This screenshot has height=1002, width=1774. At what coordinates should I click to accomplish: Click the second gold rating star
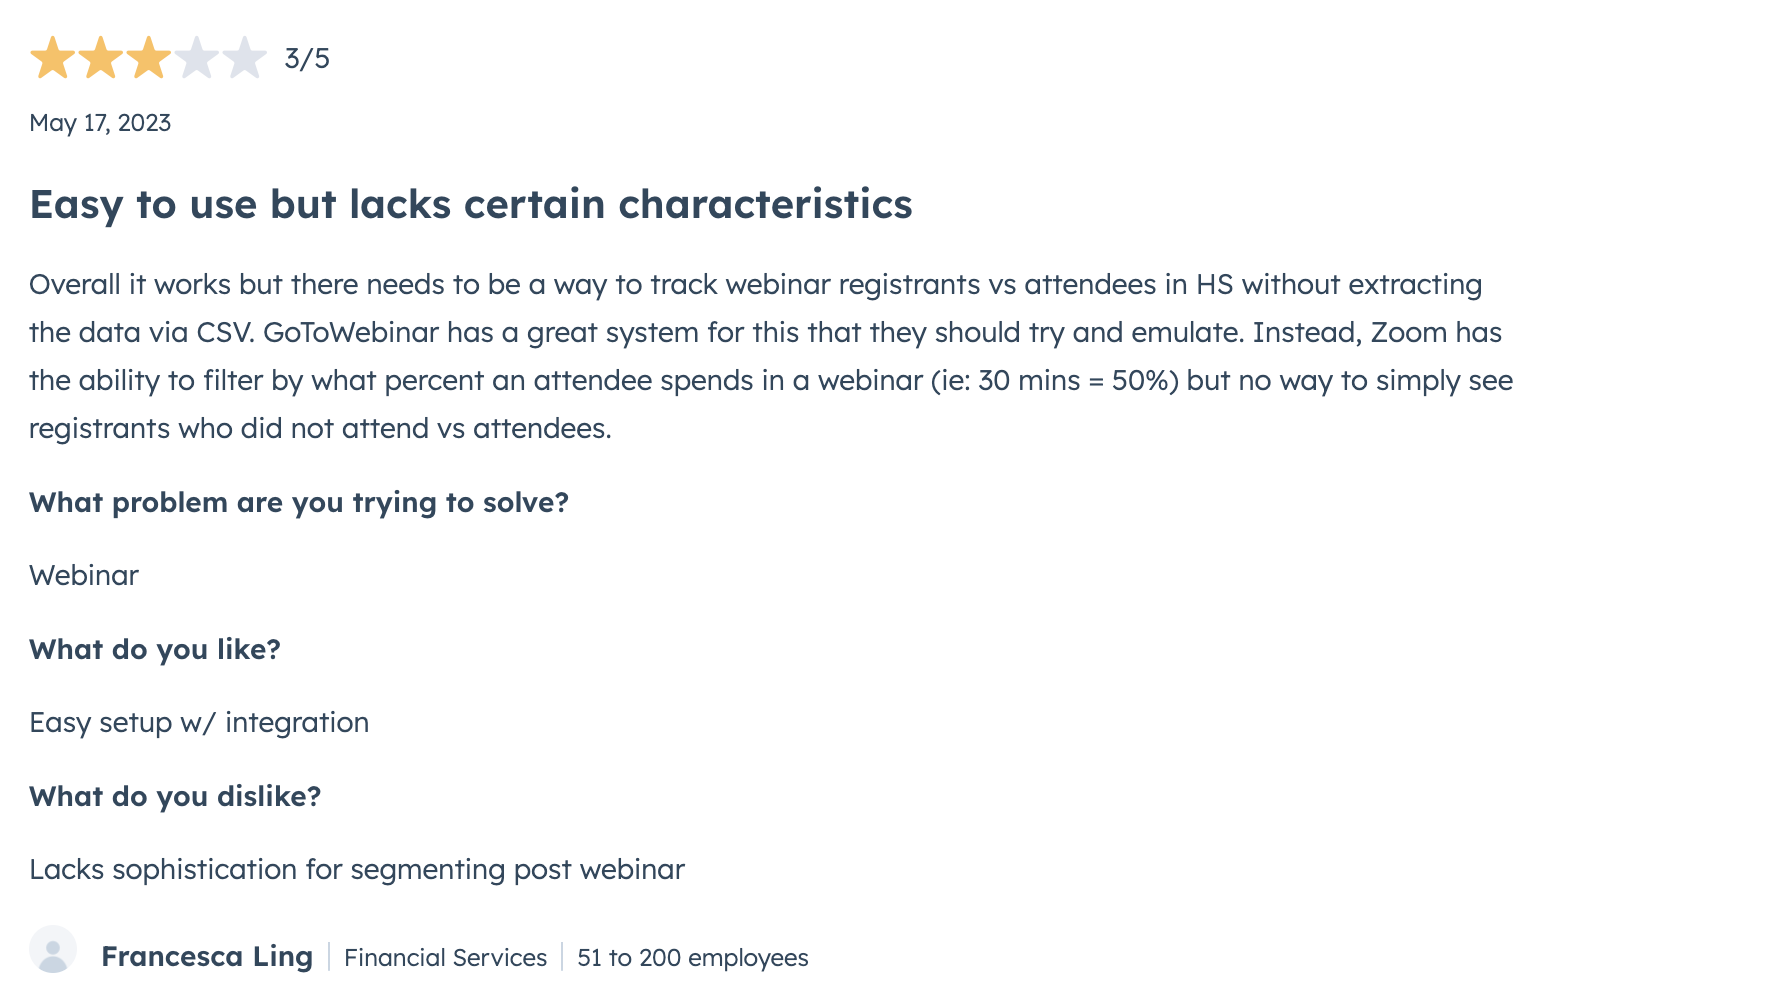click(x=101, y=58)
